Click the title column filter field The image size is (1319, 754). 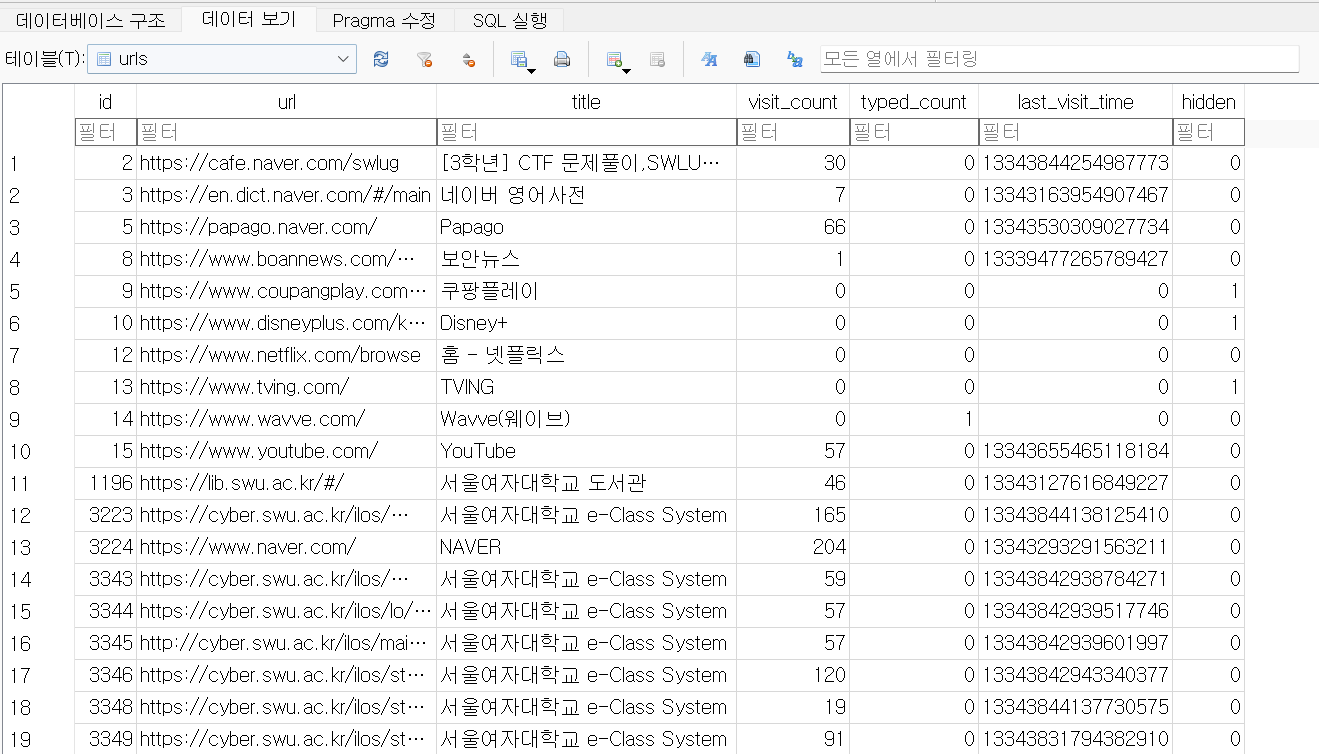click(586, 132)
